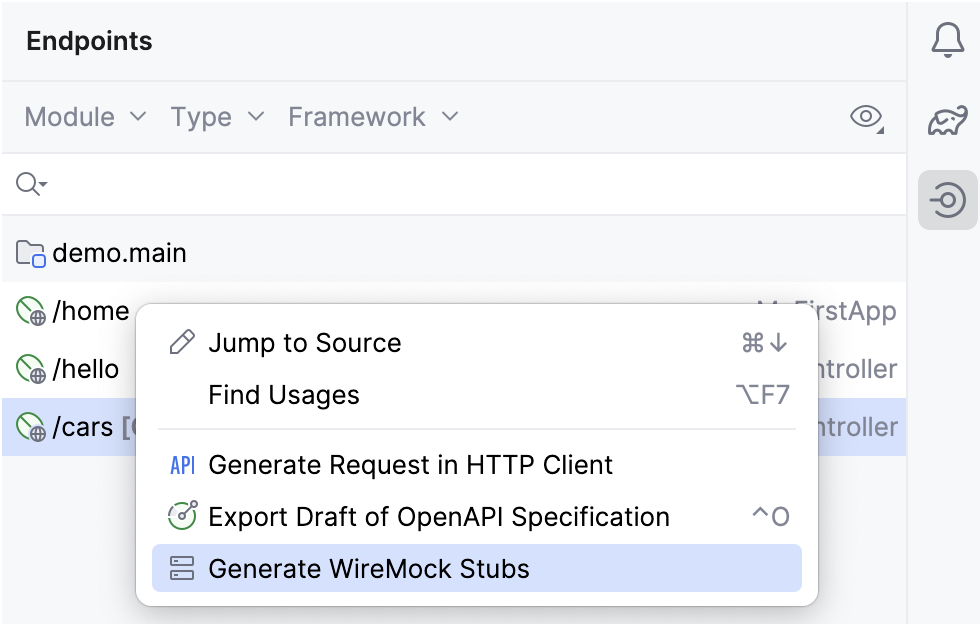Screen dimensions: 980x624
Task: Toggle endpoint details with the eye icon
Action: click(x=866, y=117)
